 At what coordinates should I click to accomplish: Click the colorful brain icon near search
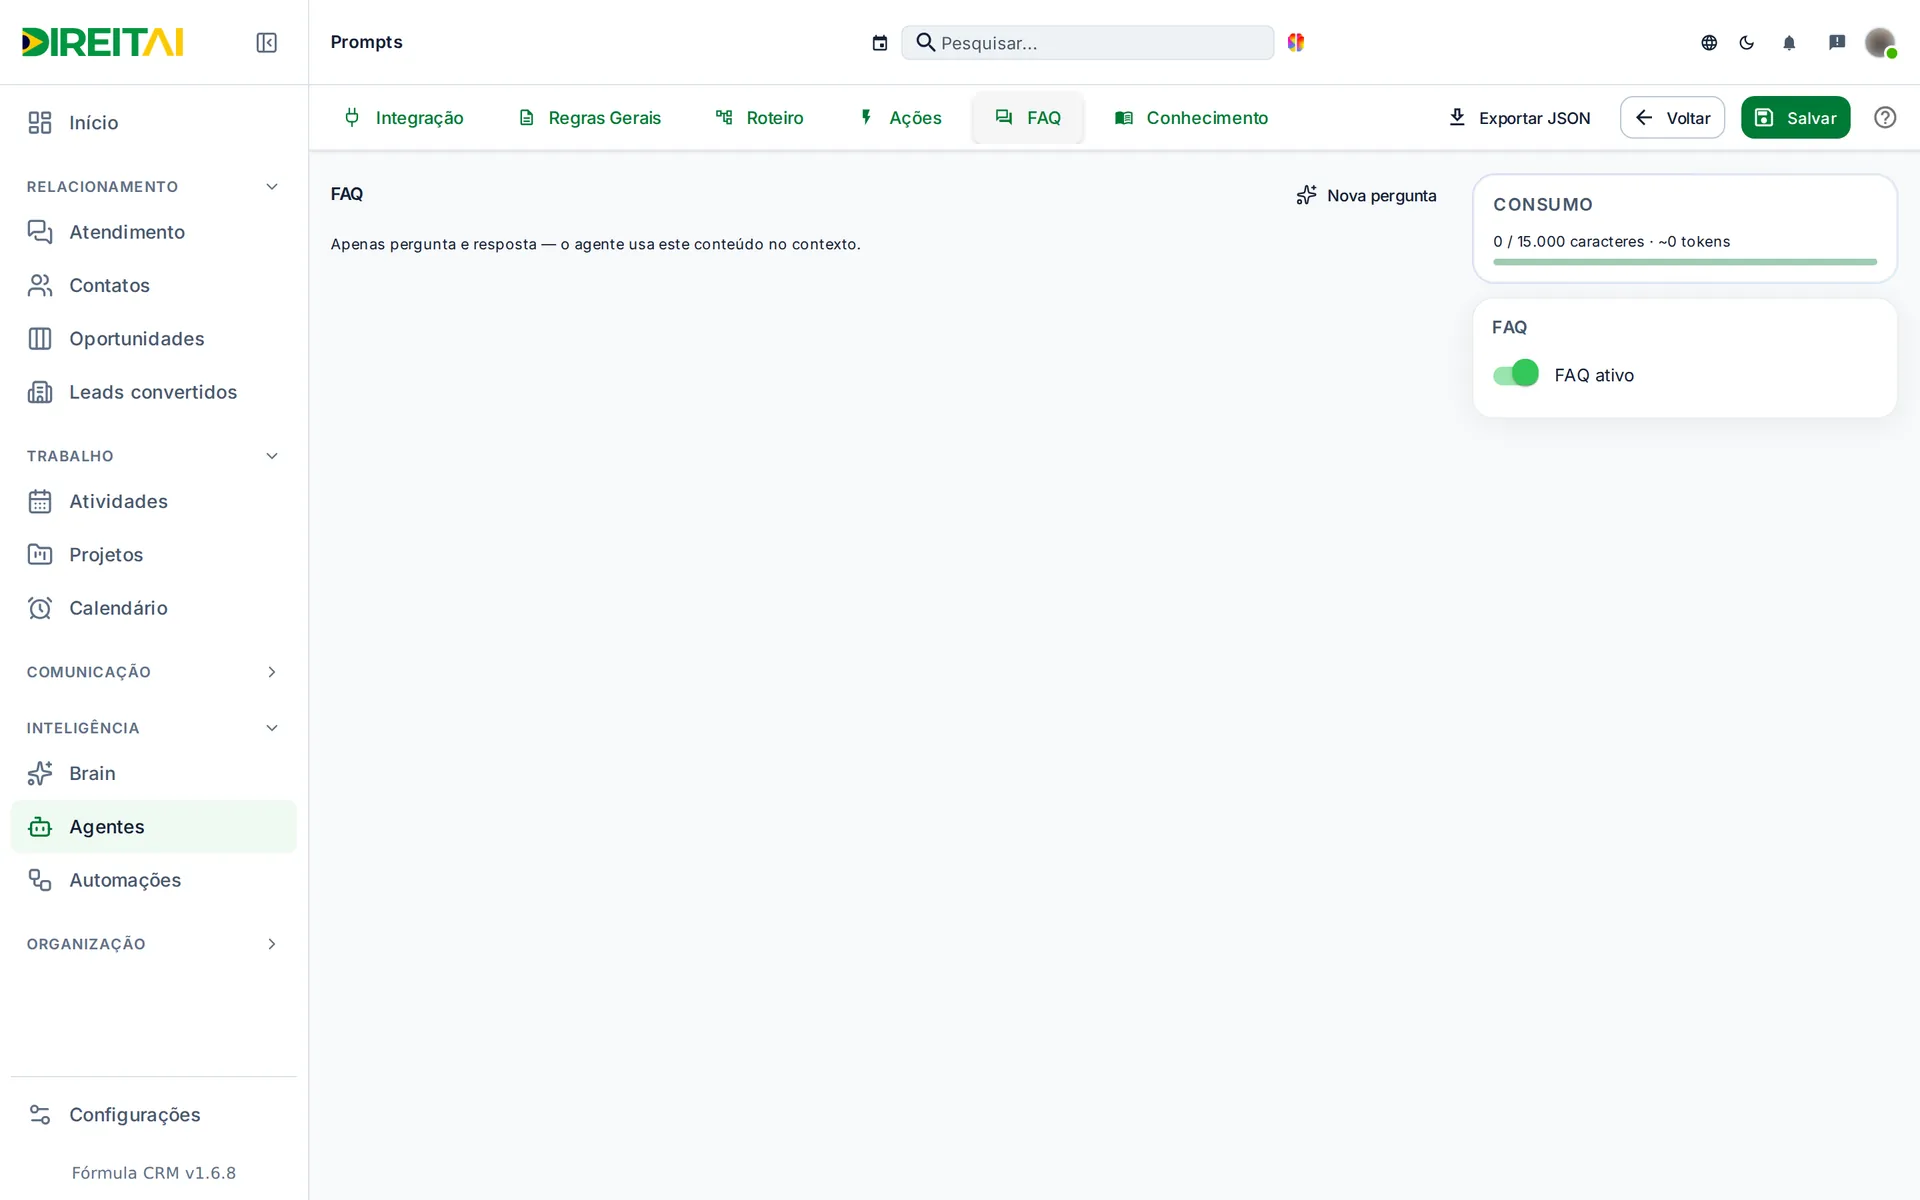click(1296, 42)
